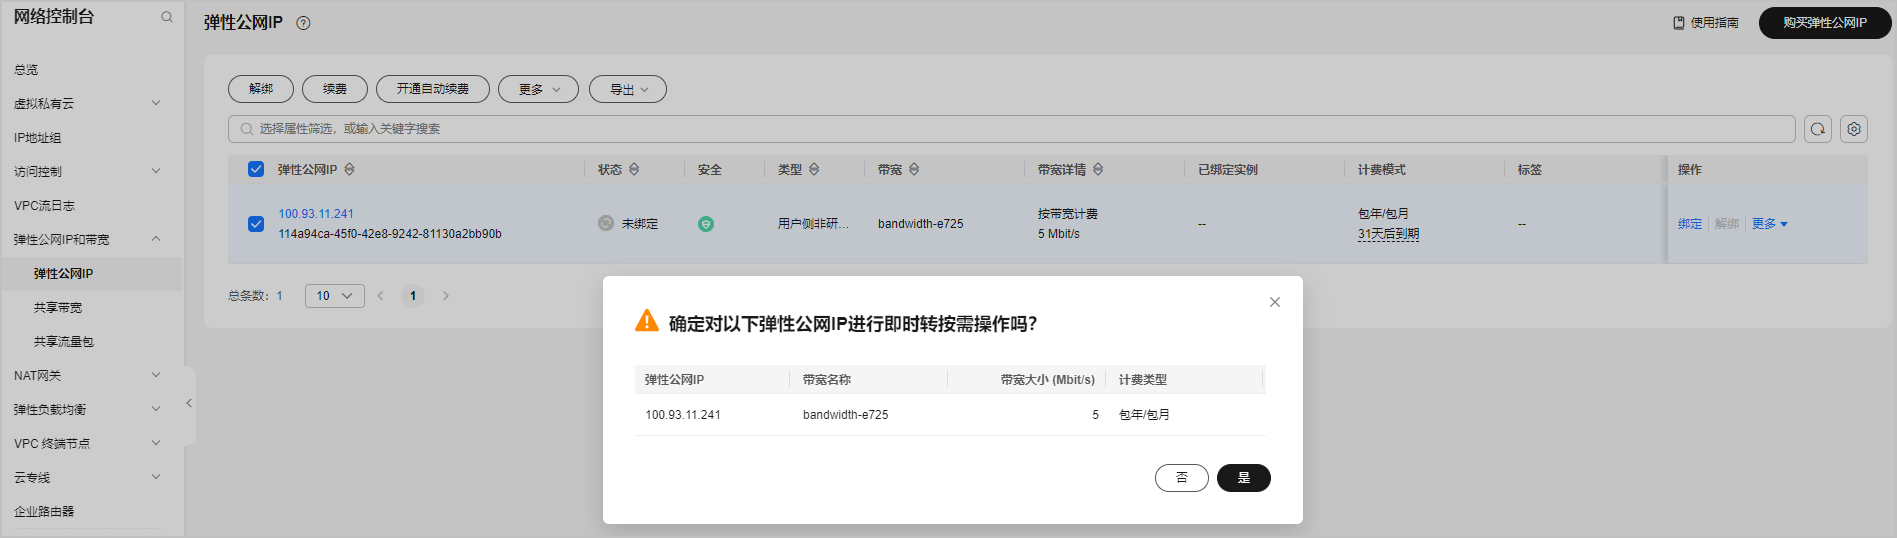
Task: Click the grey 未绑定 status icon
Action: tap(606, 223)
